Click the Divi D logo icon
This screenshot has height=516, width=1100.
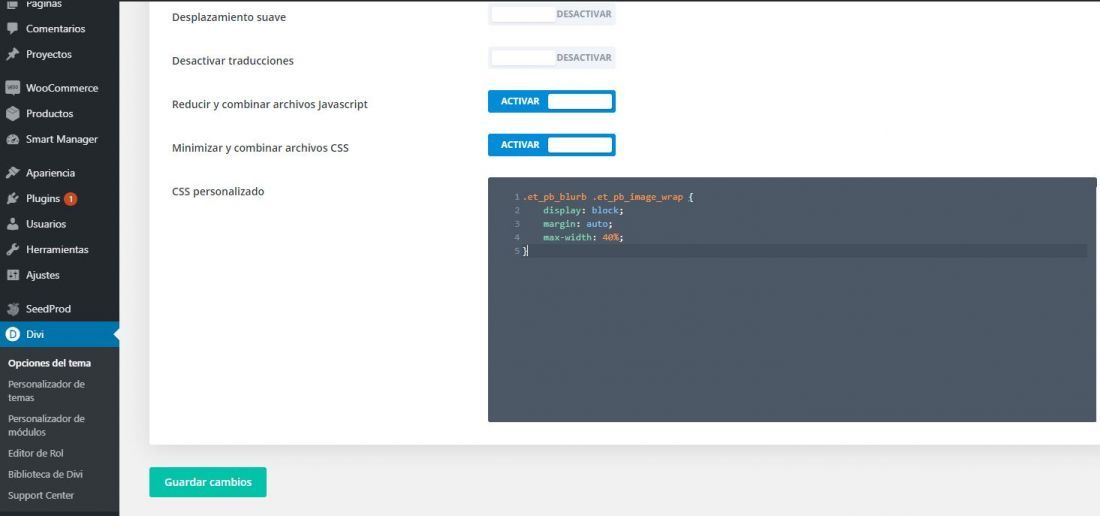[x=12, y=334]
